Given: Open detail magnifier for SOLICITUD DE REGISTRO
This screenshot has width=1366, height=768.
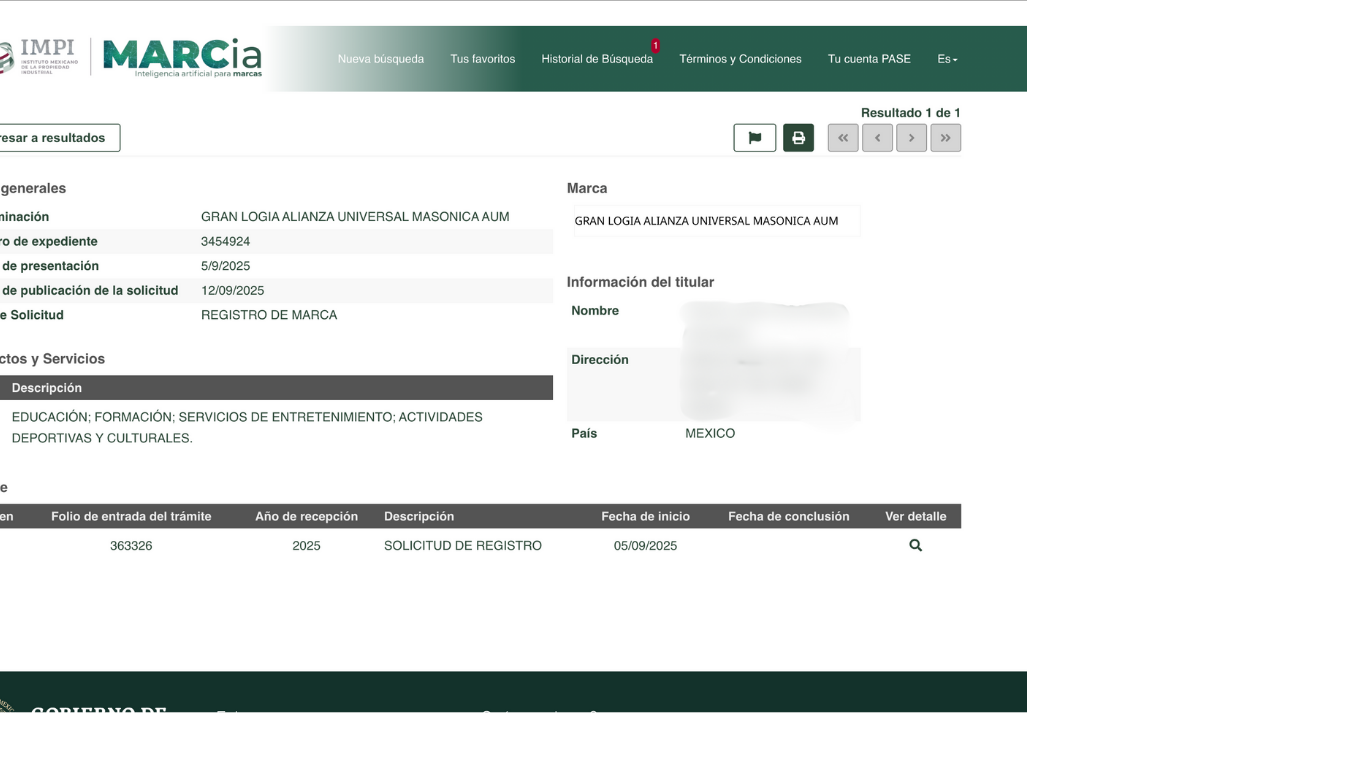Looking at the screenshot, I should click(x=915, y=545).
